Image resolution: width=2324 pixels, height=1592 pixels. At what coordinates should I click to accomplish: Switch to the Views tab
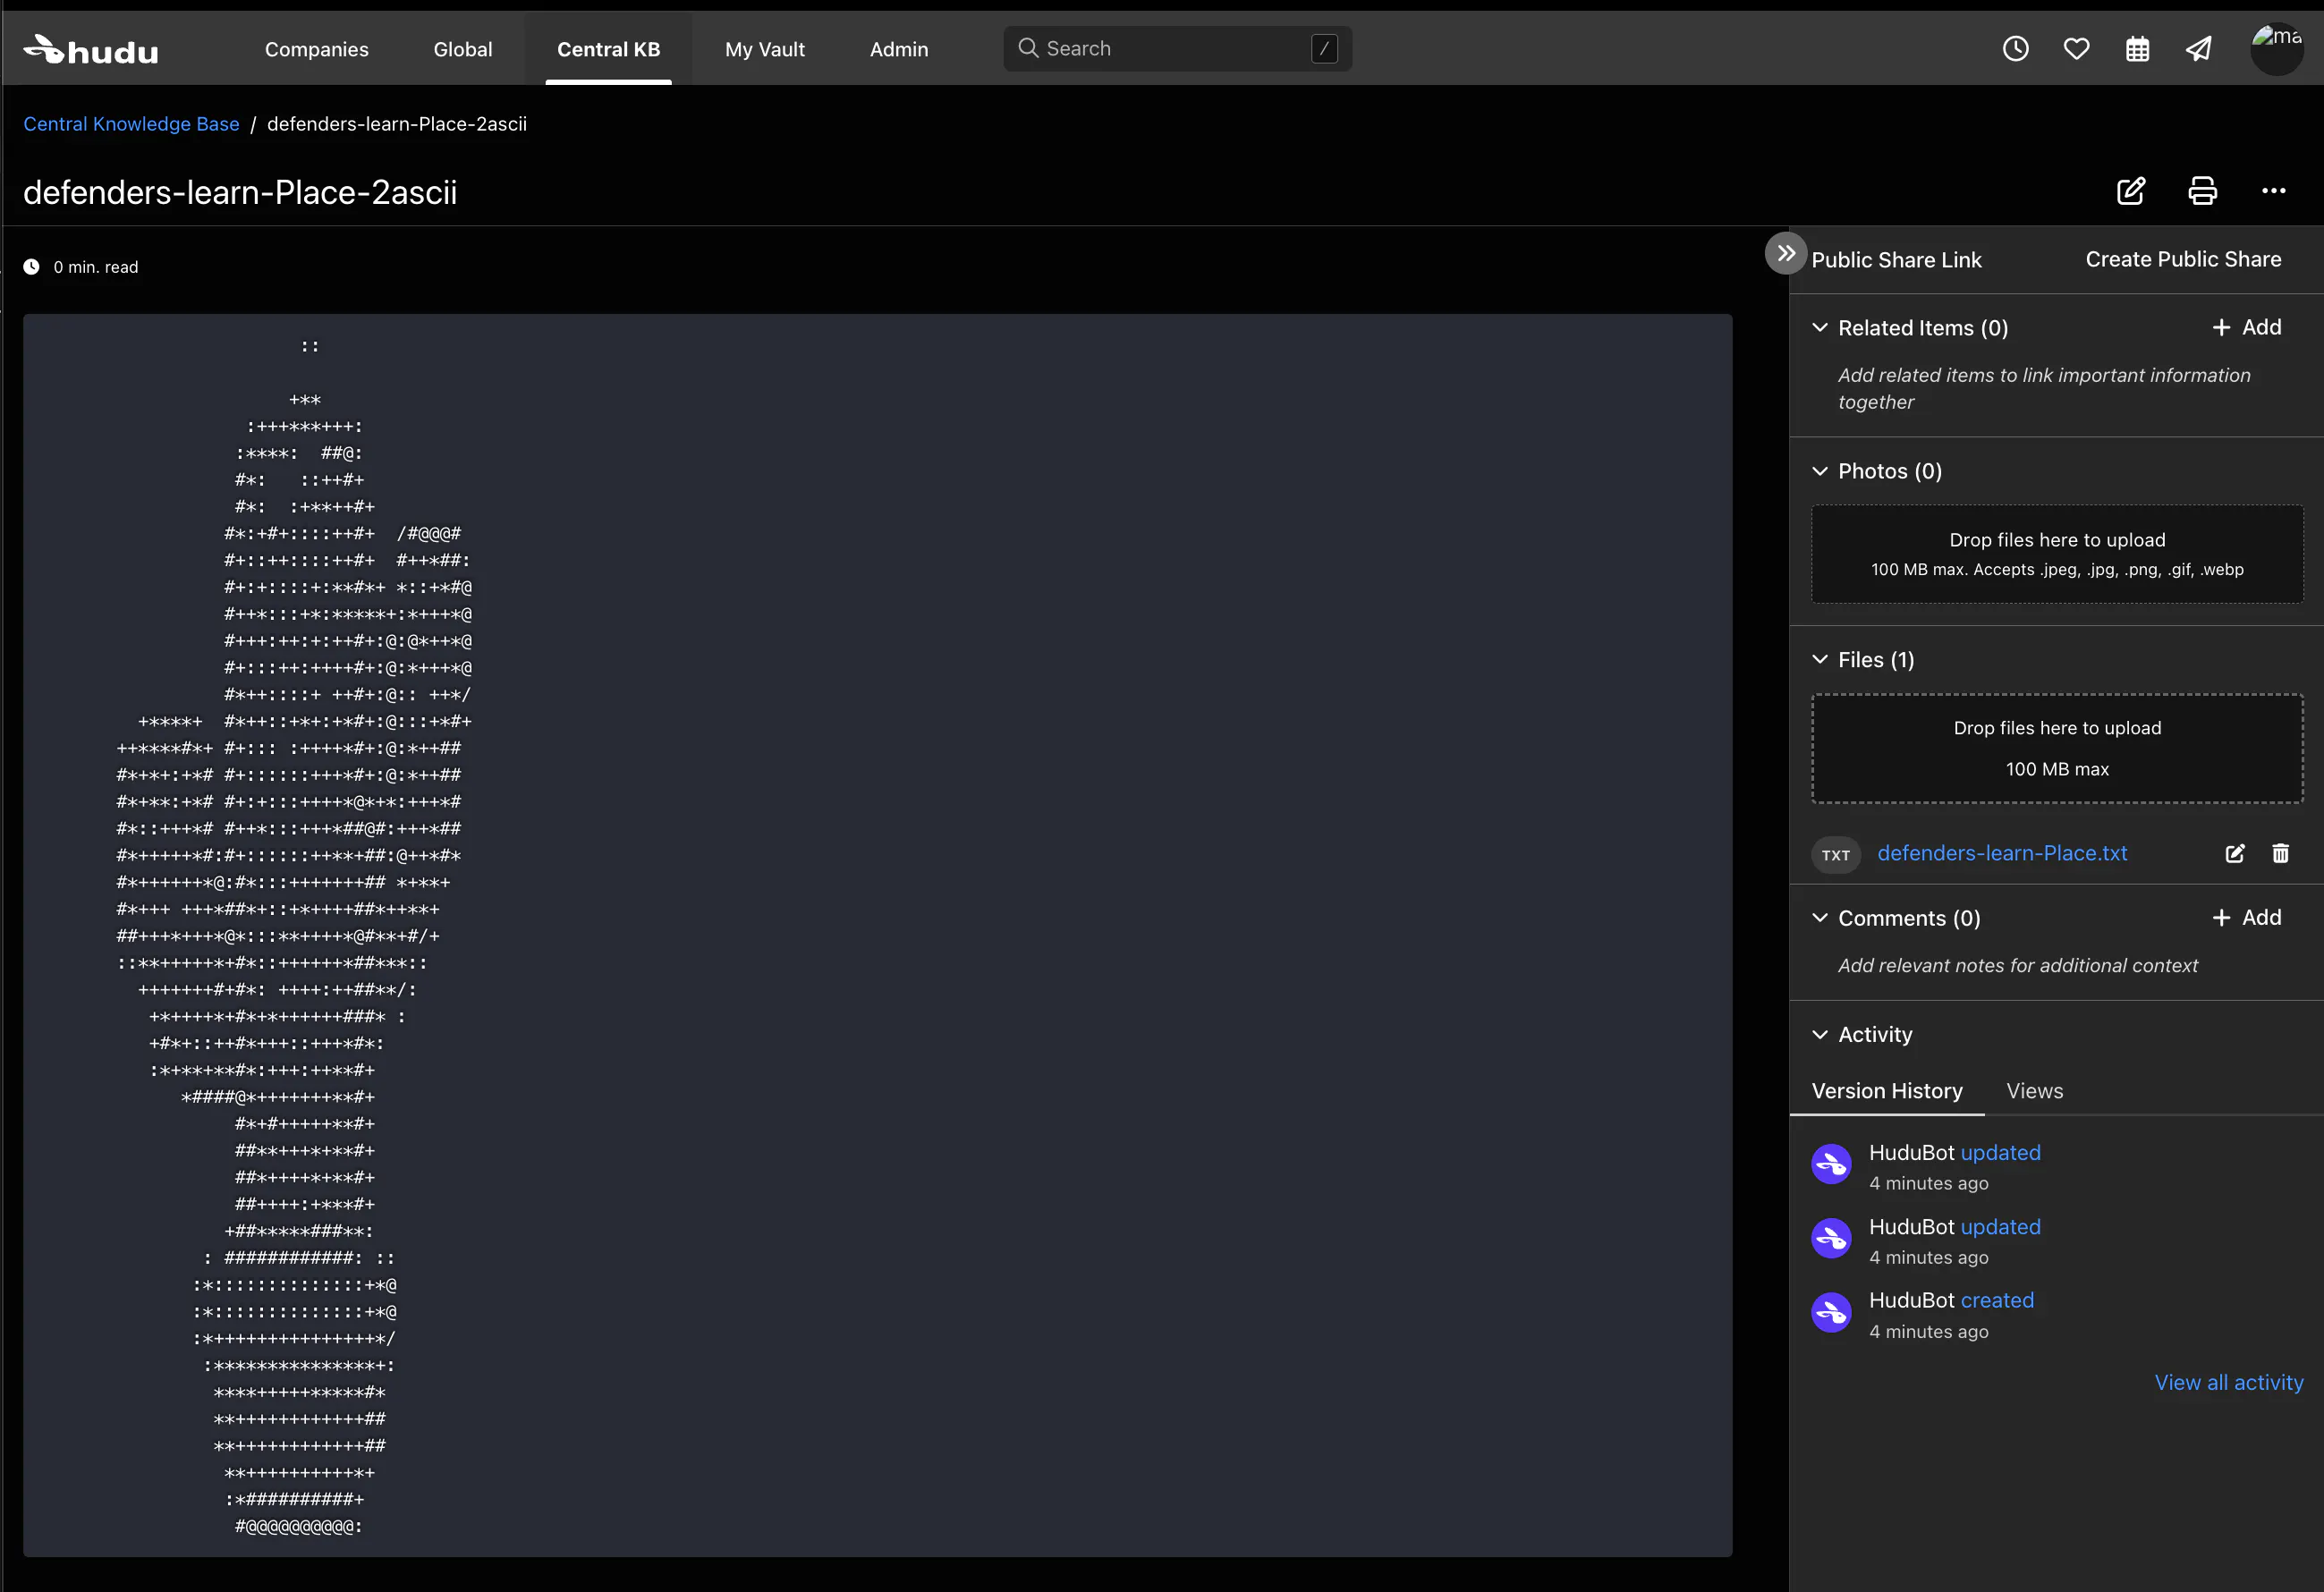click(x=2034, y=1091)
